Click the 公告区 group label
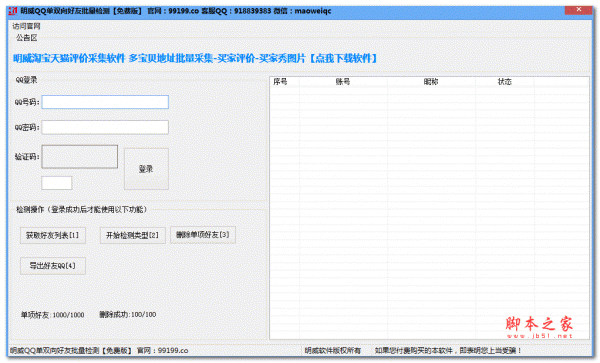600x363 pixels. [27, 37]
